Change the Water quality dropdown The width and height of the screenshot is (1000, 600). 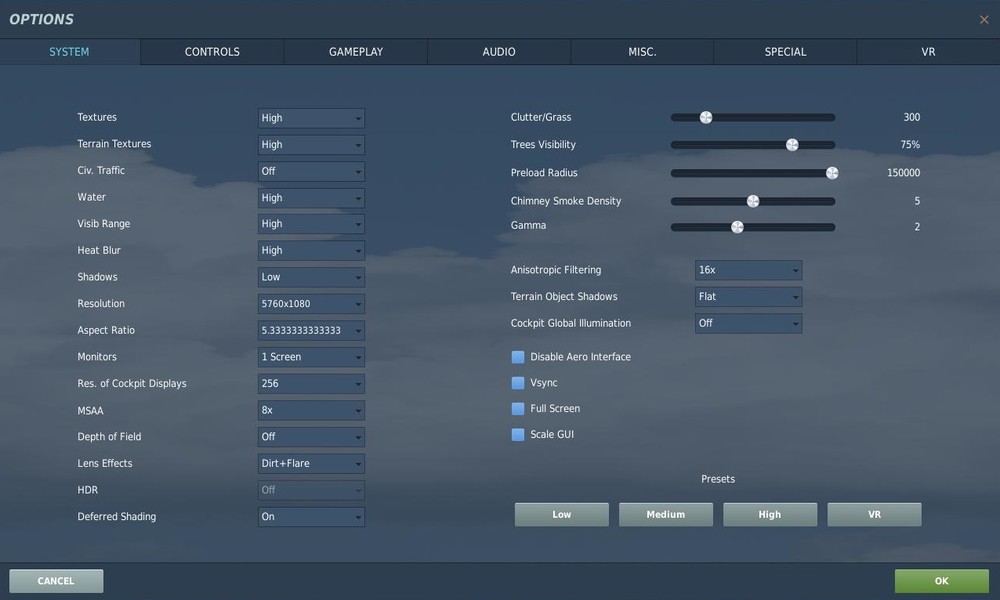click(311, 198)
